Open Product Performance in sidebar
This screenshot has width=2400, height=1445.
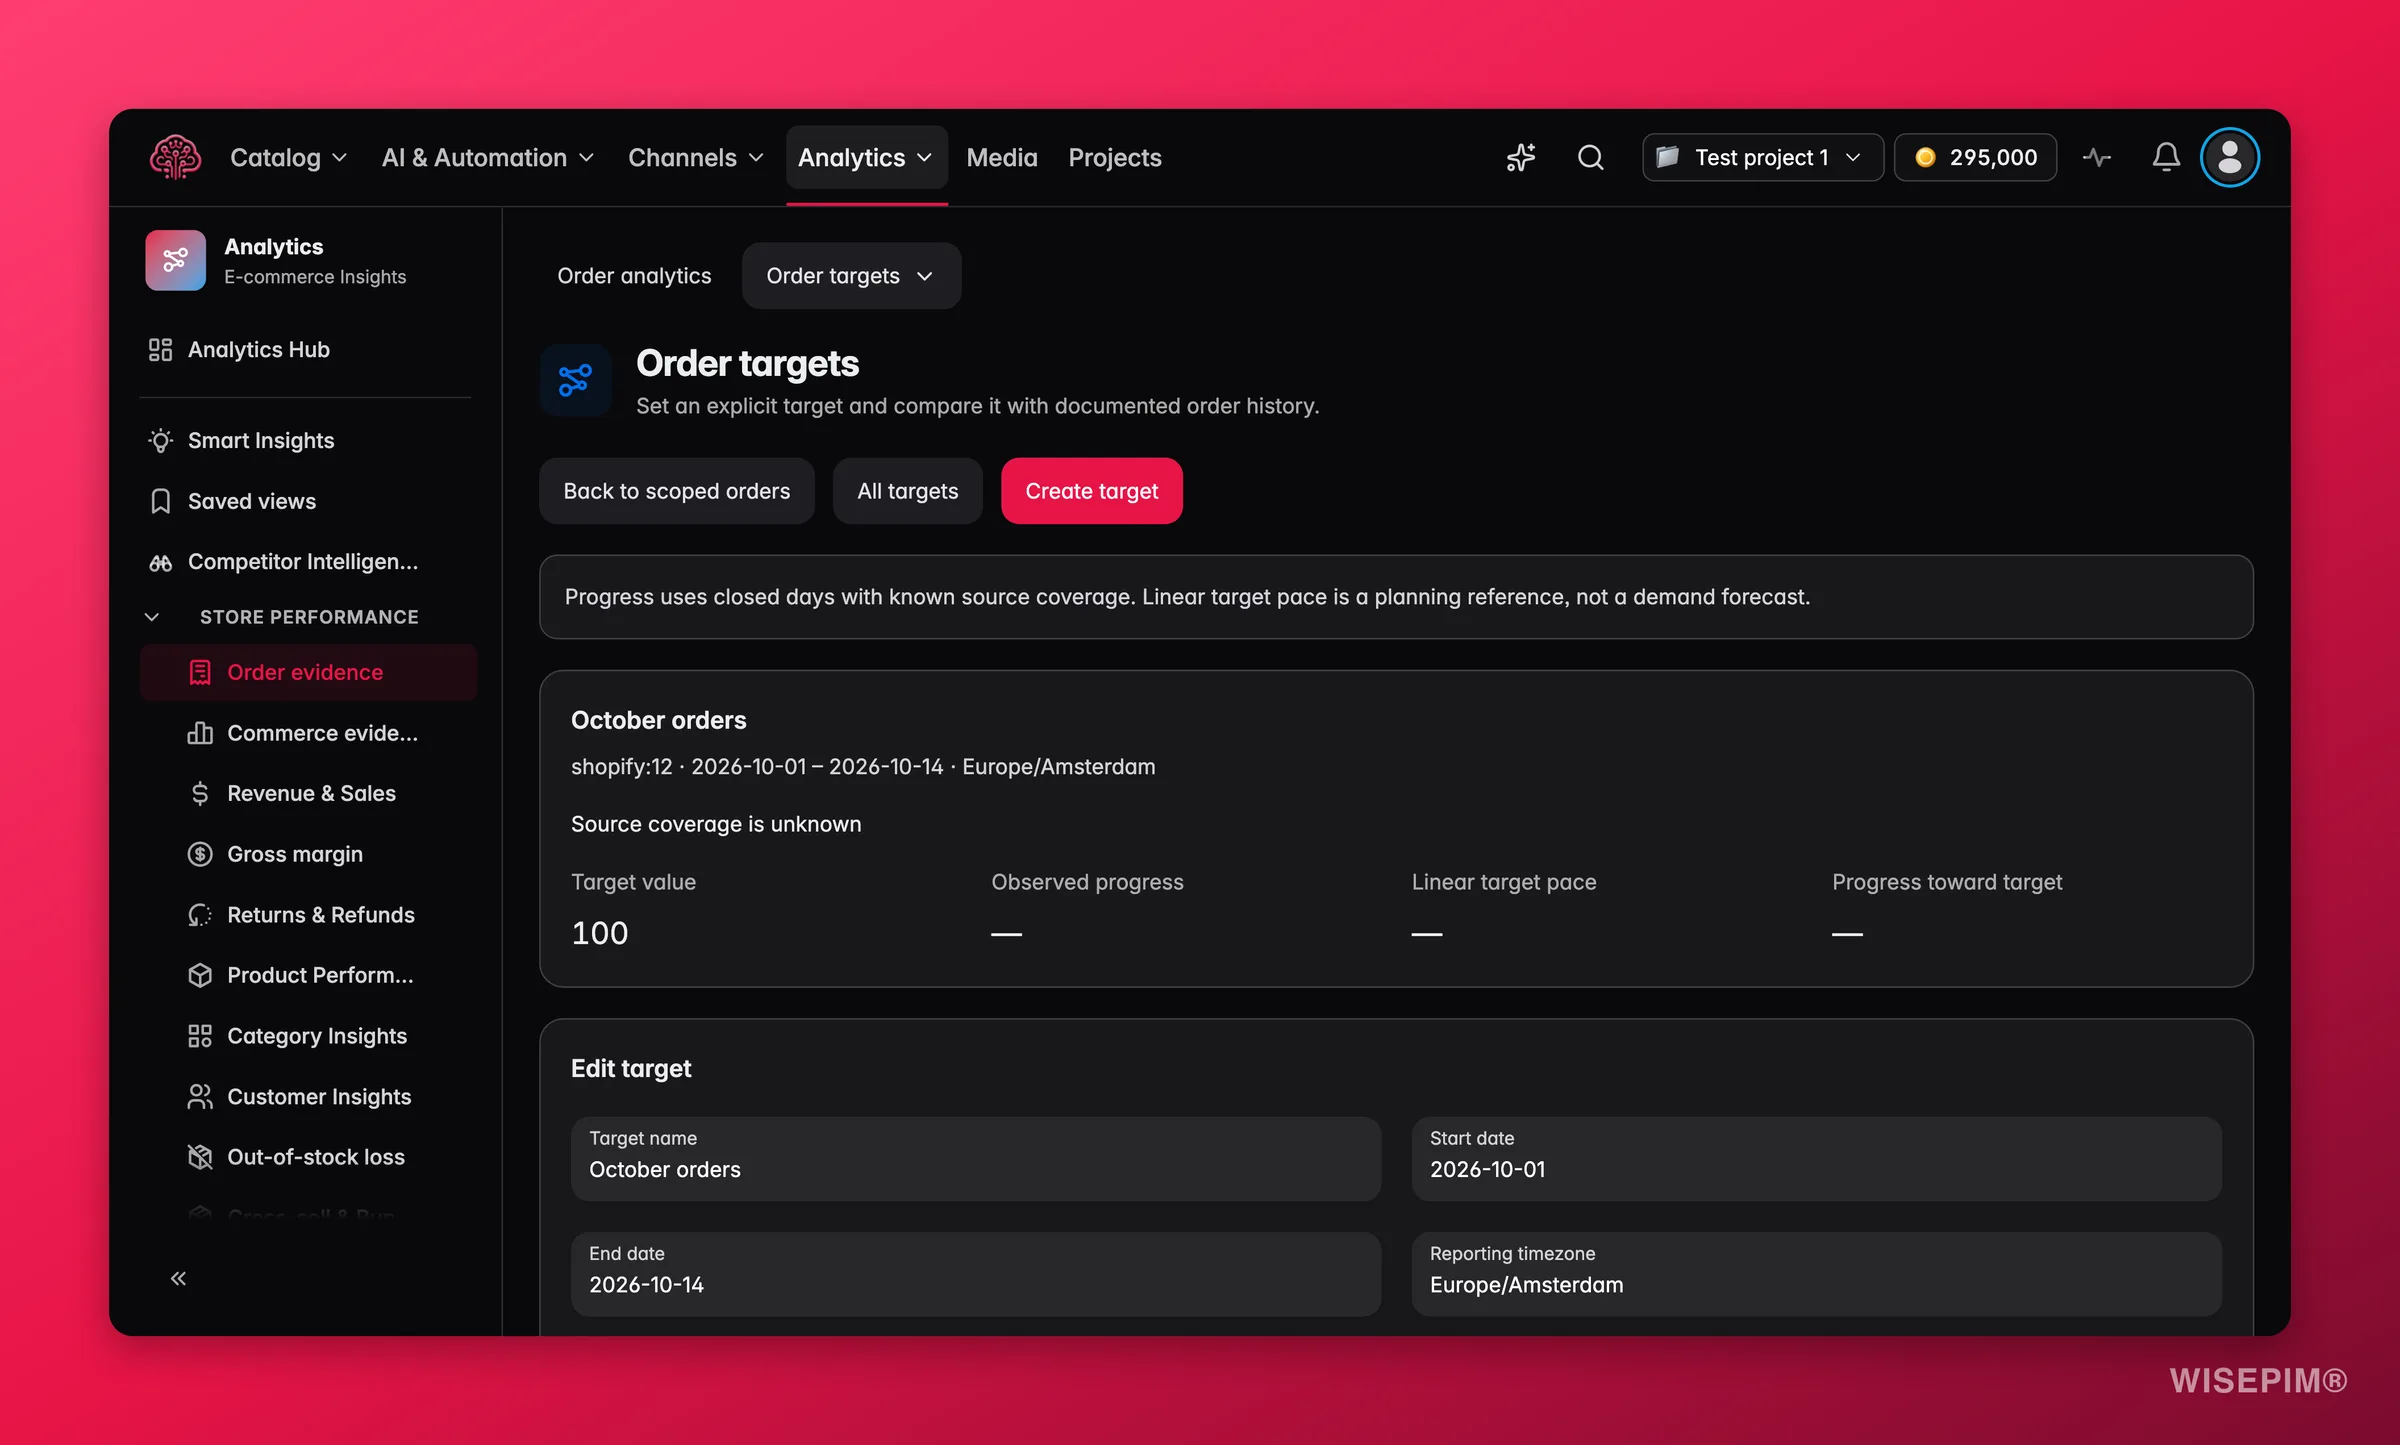309,975
